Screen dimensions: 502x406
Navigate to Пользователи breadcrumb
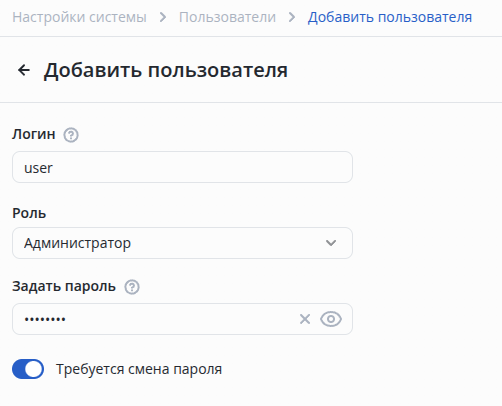(x=227, y=17)
